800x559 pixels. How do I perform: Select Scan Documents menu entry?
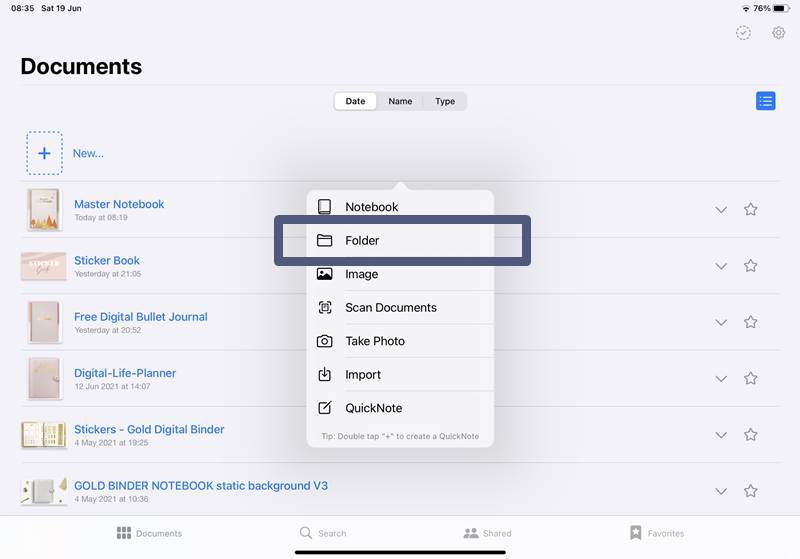coord(400,308)
